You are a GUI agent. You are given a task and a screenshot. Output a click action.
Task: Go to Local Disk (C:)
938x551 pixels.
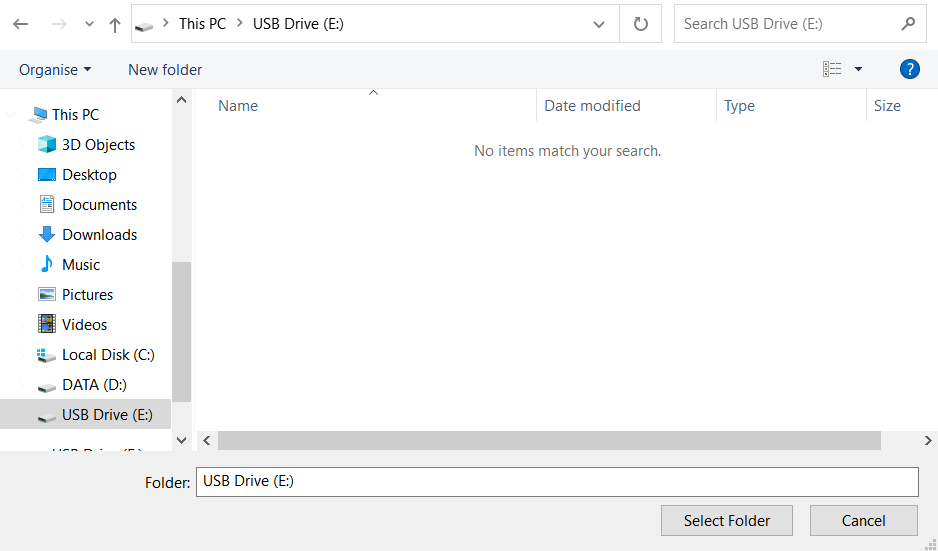click(x=107, y=355)
